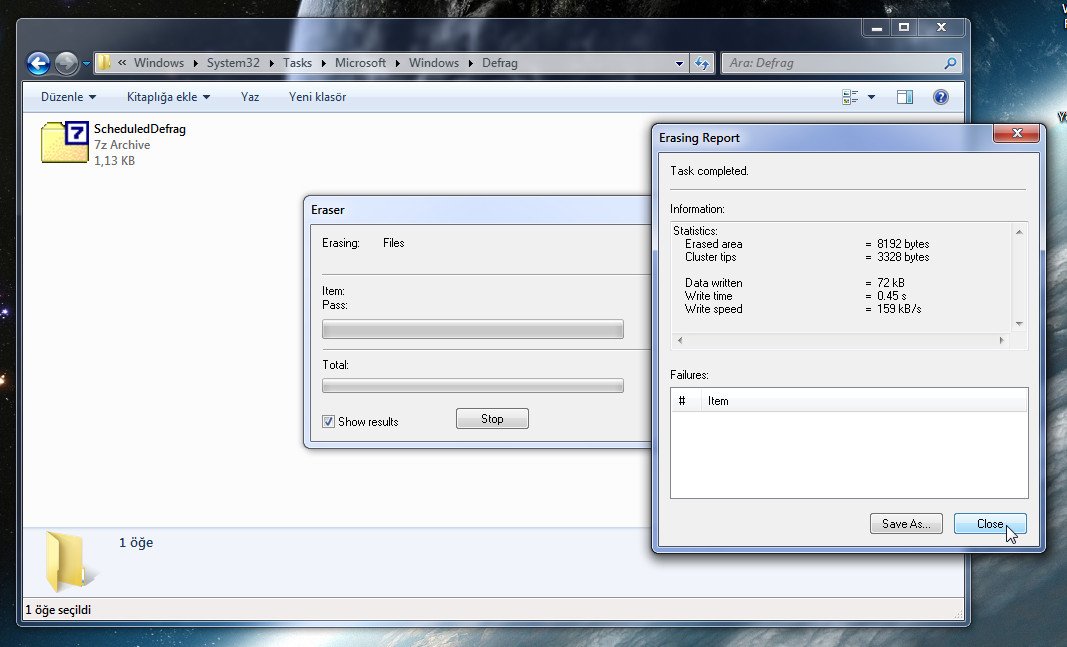Click the blue help icon
The image size is (1067, 647).
click(940, 97)
